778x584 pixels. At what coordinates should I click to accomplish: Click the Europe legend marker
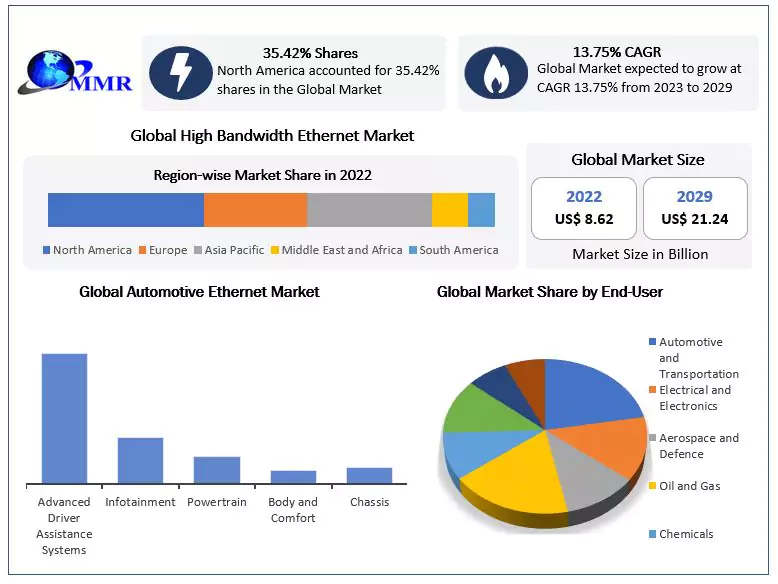[143, 251]
